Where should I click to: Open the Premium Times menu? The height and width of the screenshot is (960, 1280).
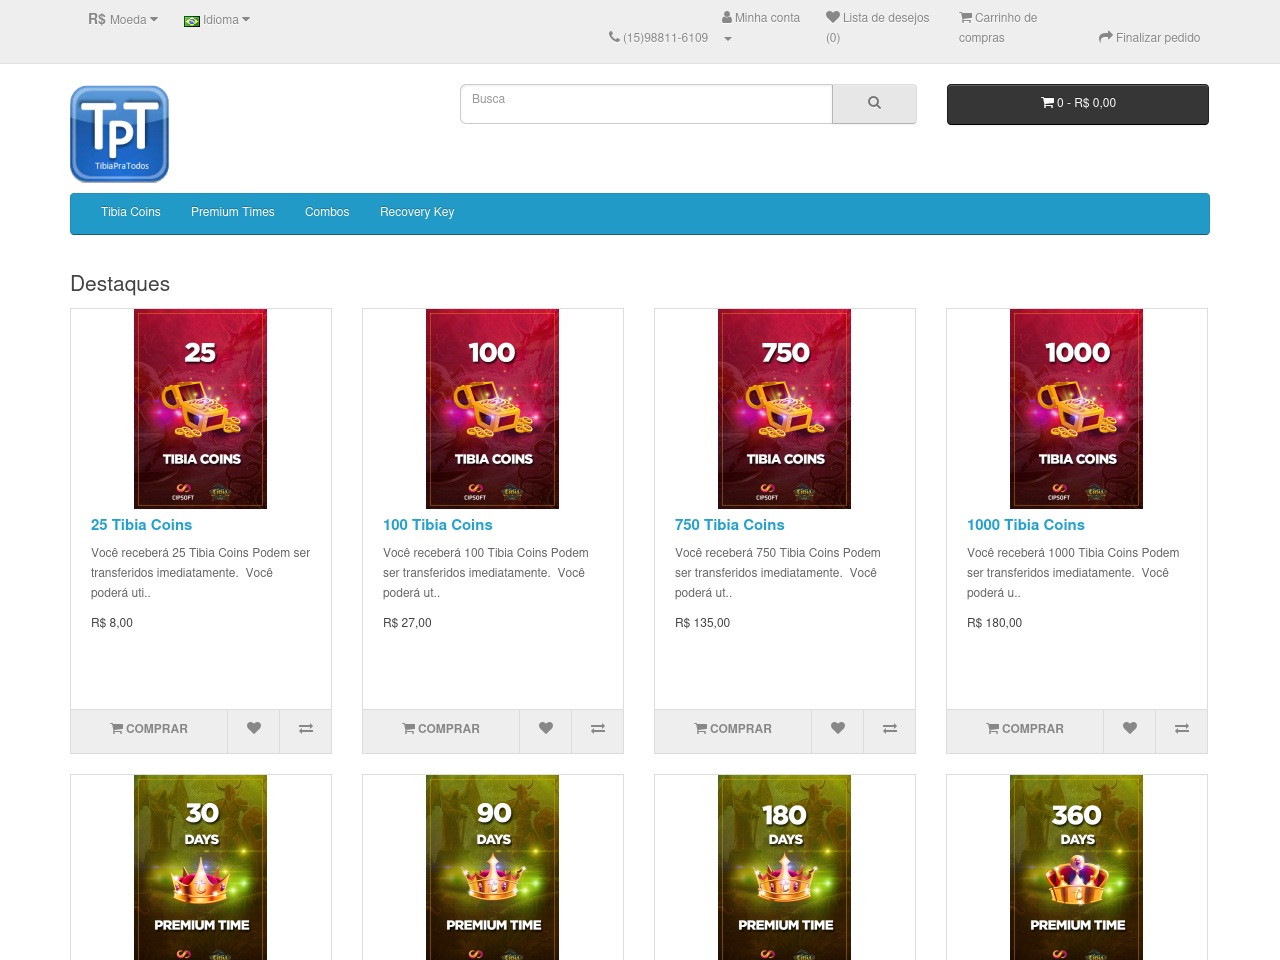click(x=233, y=212)
